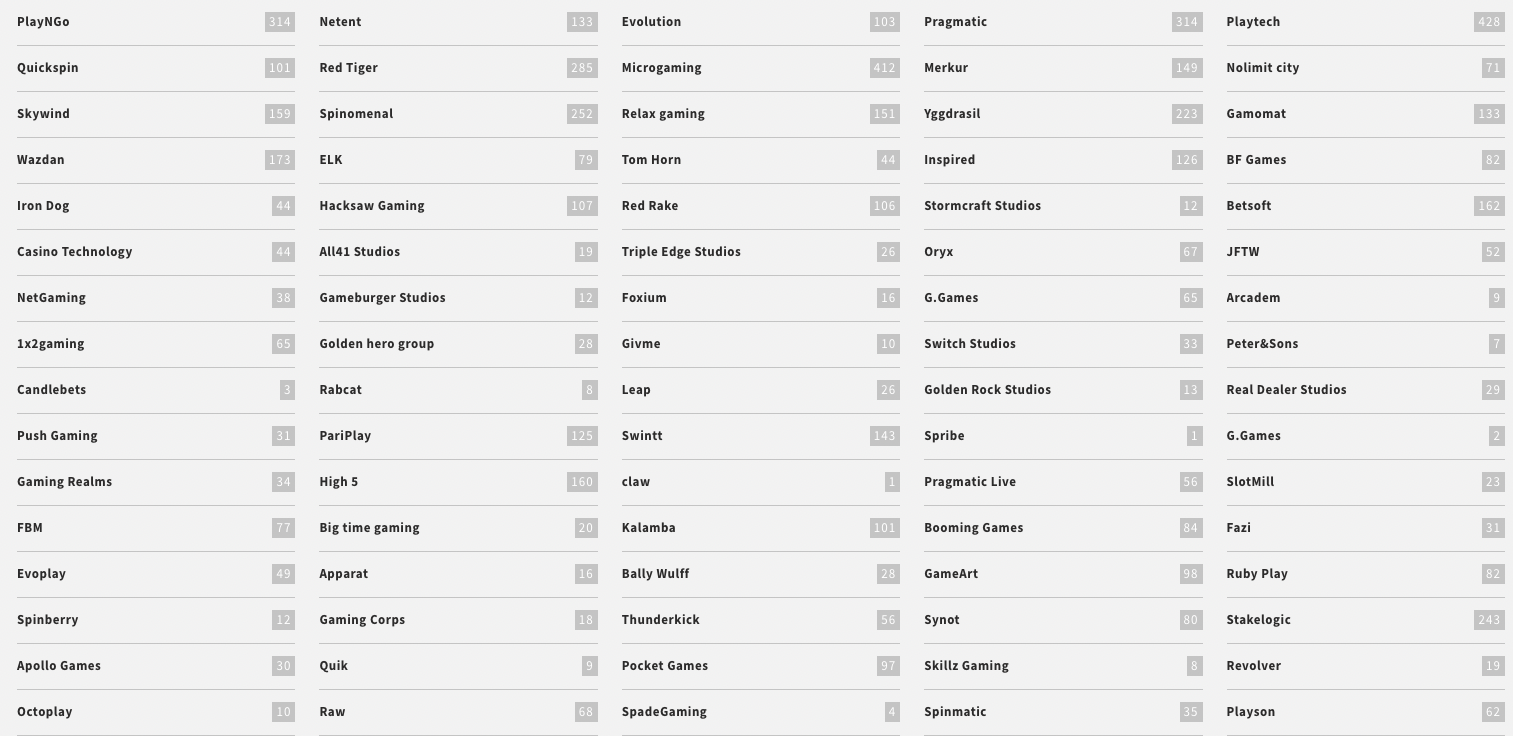Open the Red Tiger games list
This screenshot has width=1513, height=736.
pos(458,68)
